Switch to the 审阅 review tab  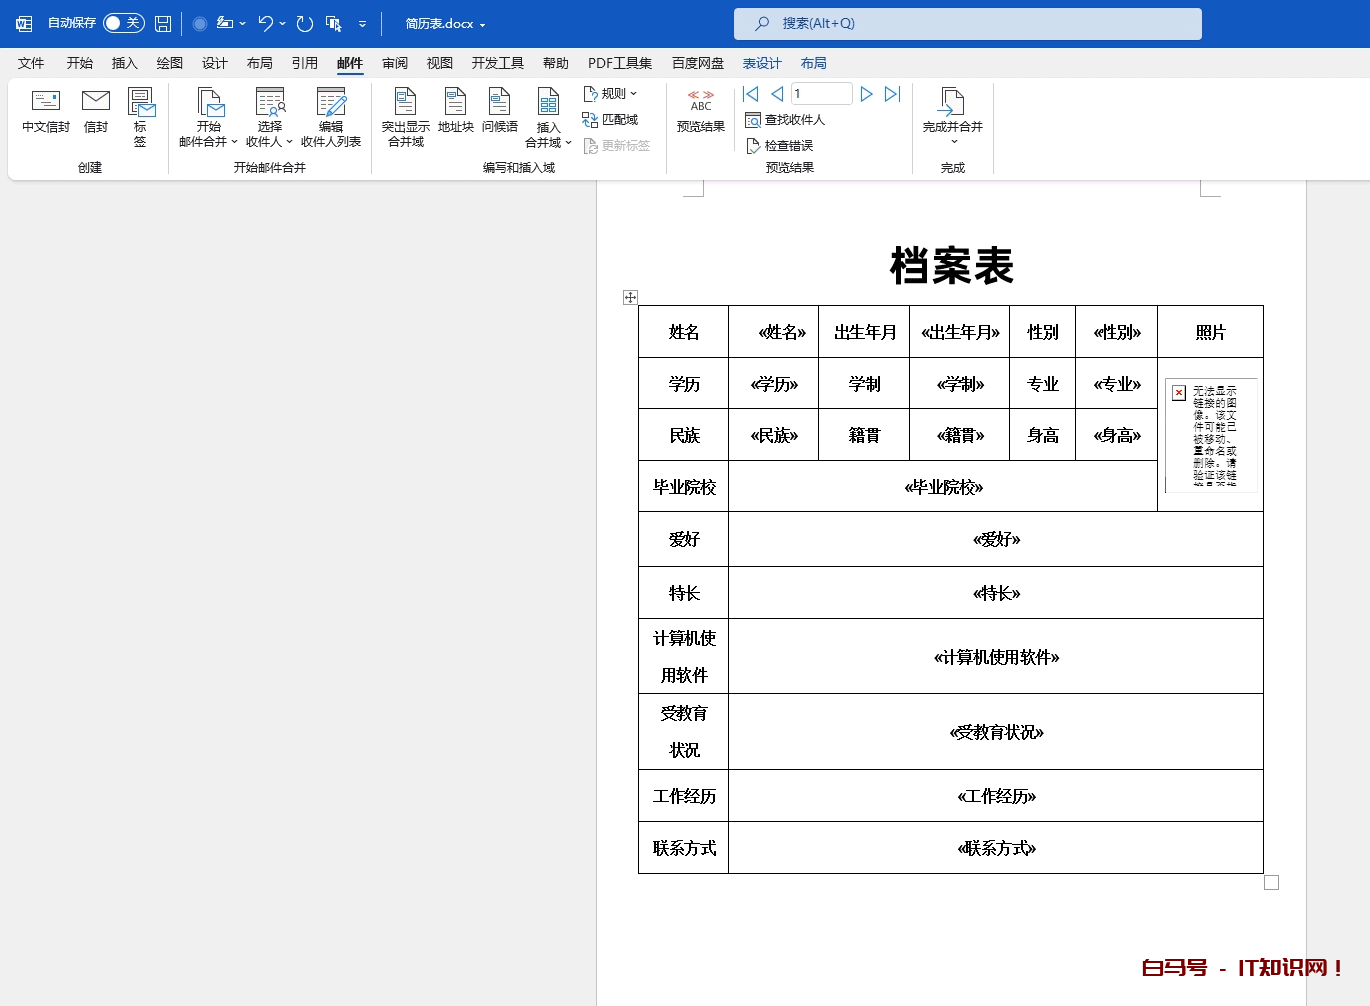click(395, 63)
